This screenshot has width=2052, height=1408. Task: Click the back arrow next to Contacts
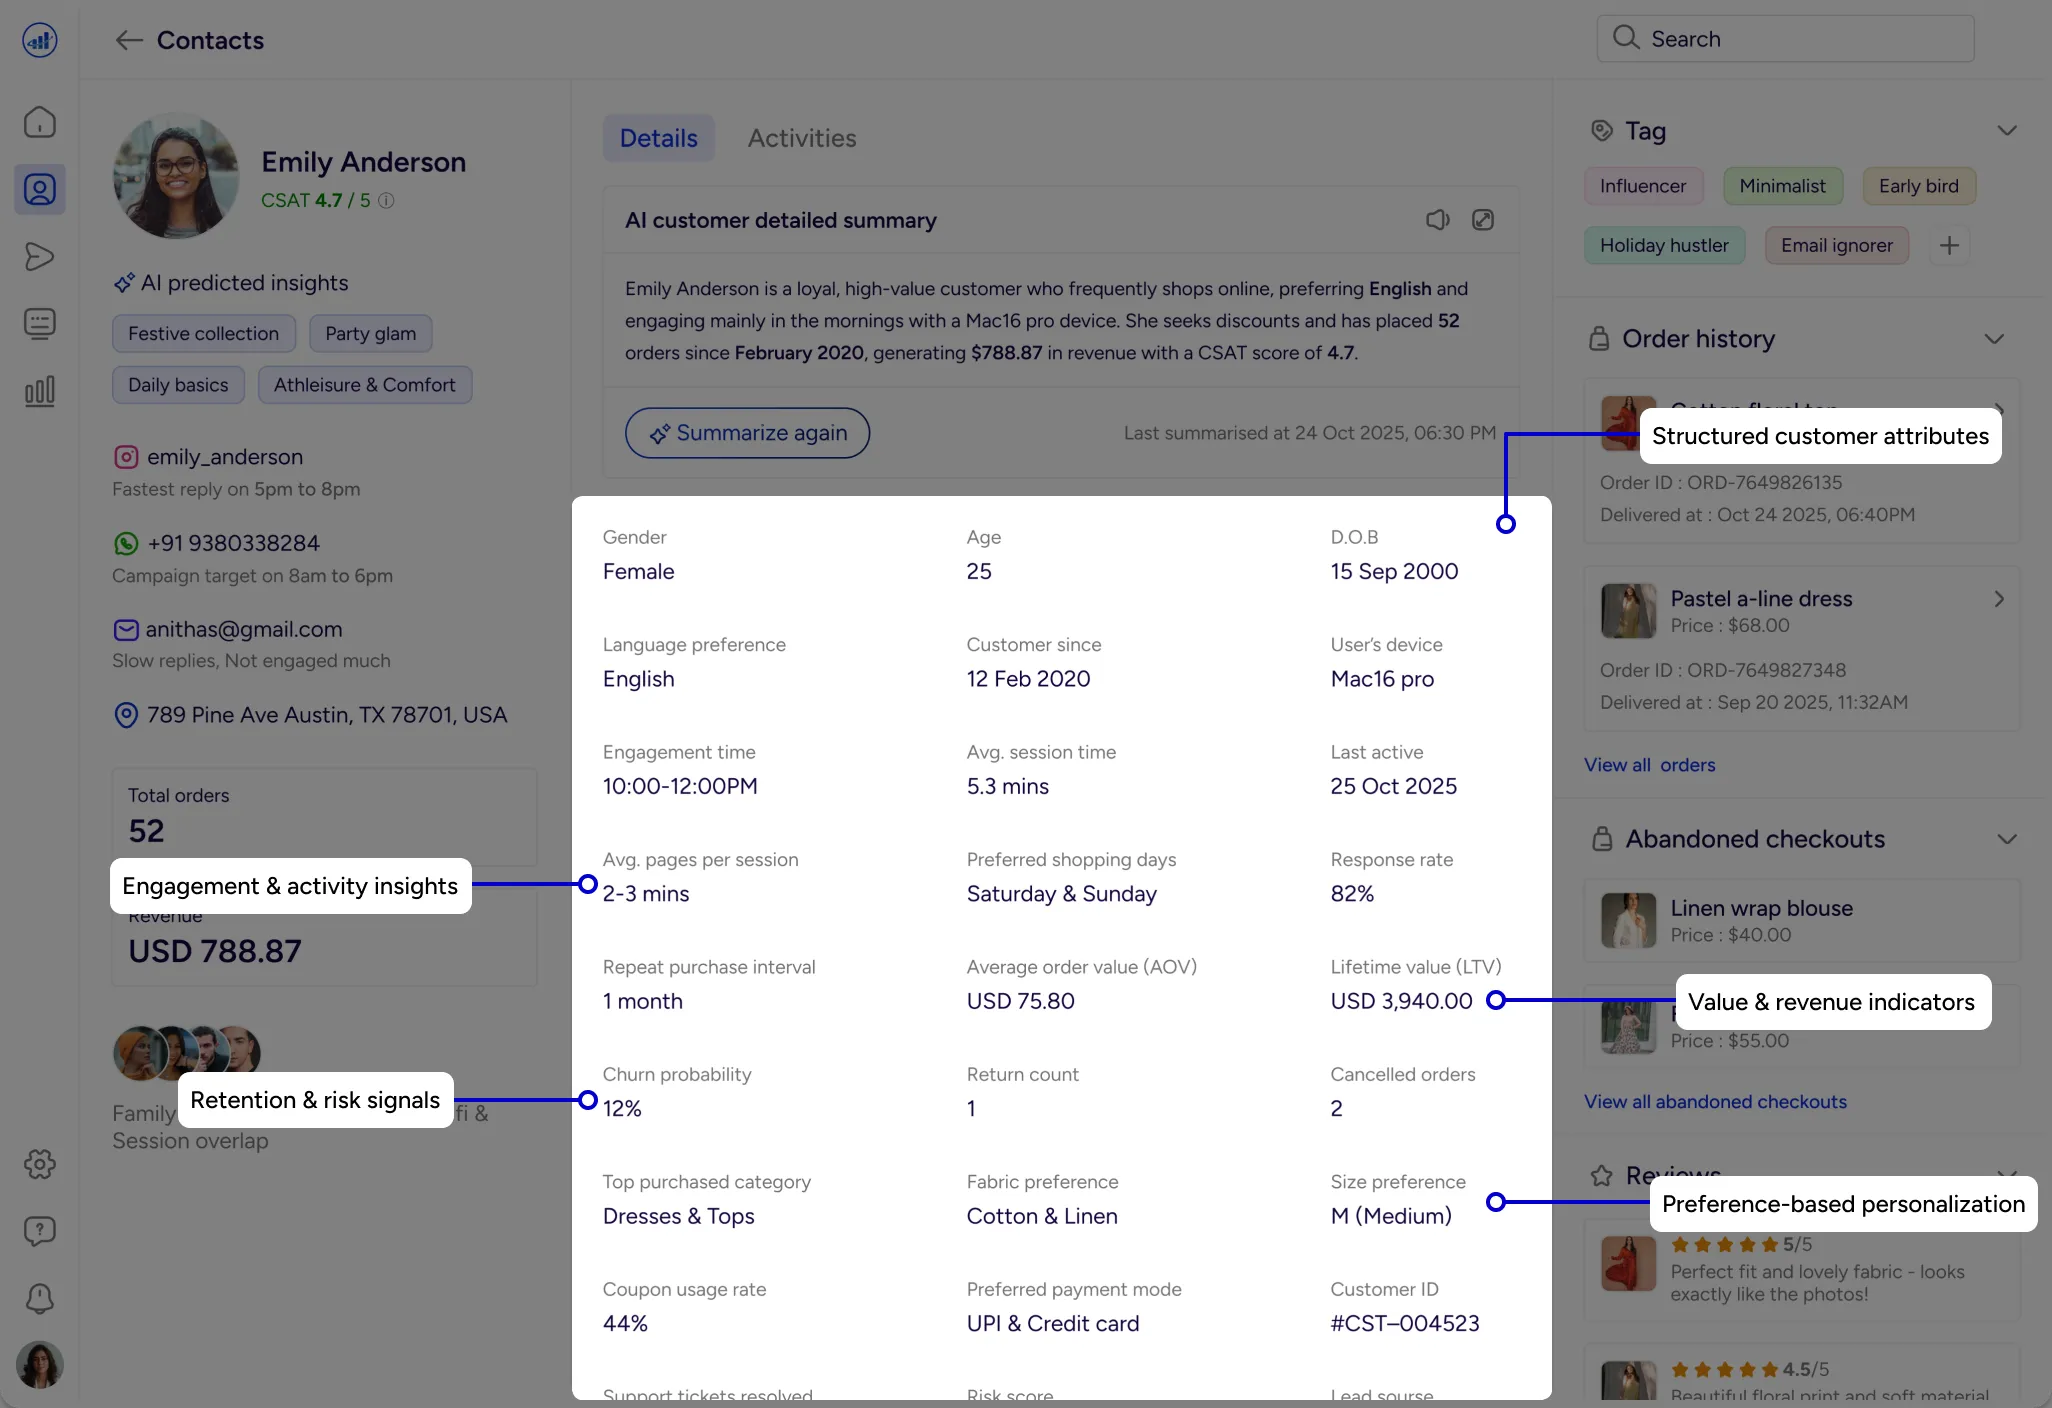point(129,40)
